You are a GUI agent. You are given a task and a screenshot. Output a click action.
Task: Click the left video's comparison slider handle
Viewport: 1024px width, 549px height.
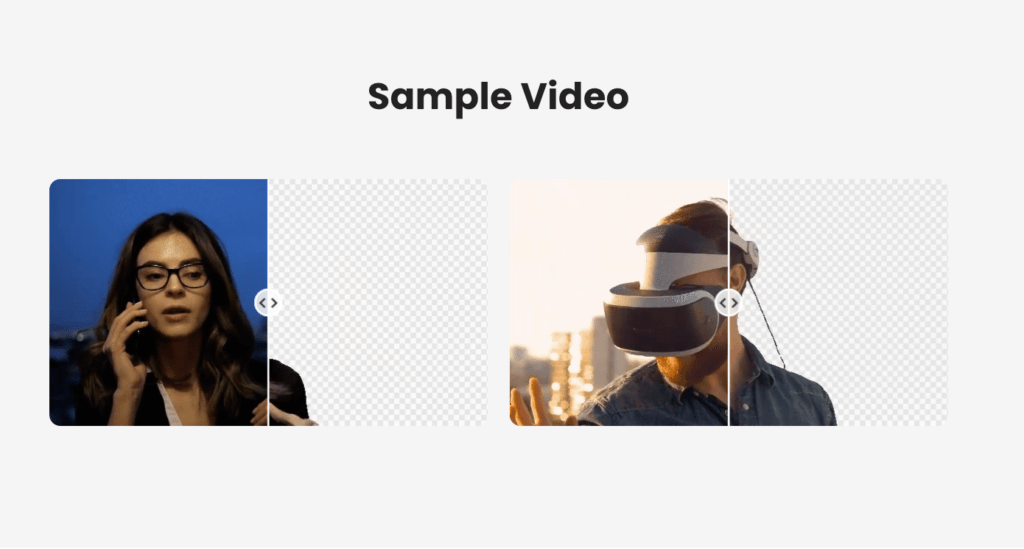tap(268, 303)
